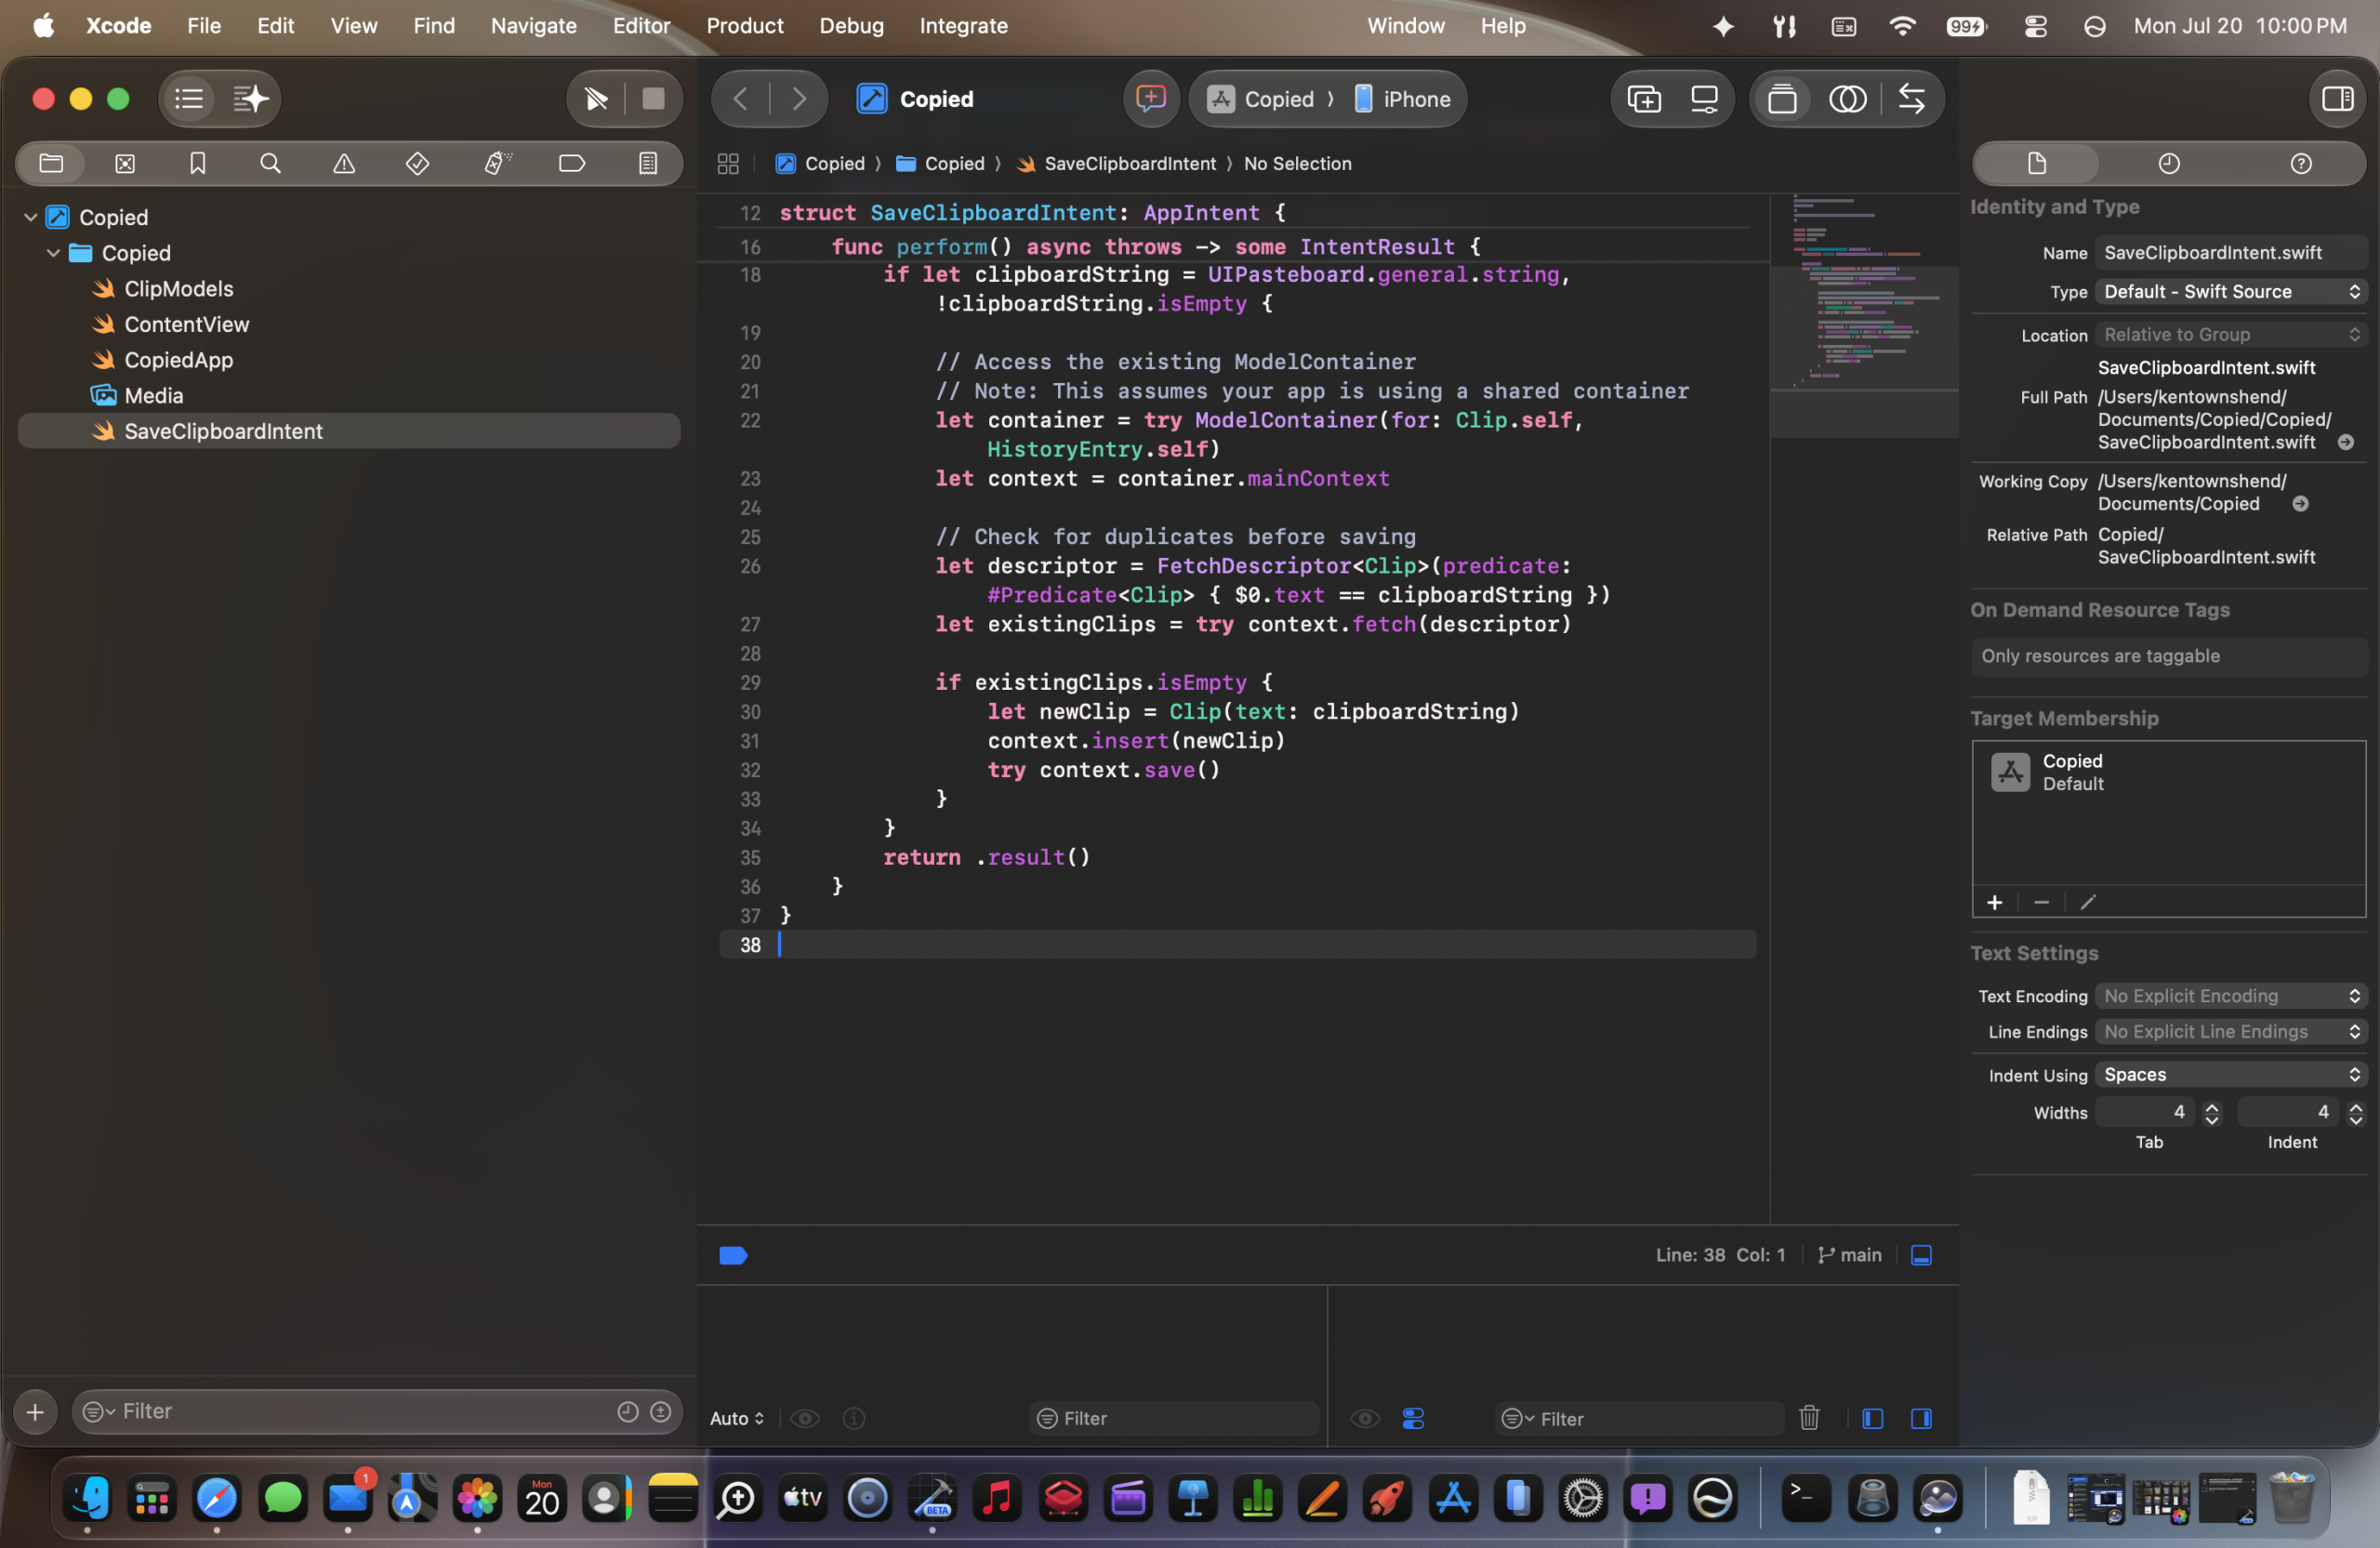2380x1548 pixels.
Task: Switch to the History inspector tab
Action: click(x=2169, y=163)
